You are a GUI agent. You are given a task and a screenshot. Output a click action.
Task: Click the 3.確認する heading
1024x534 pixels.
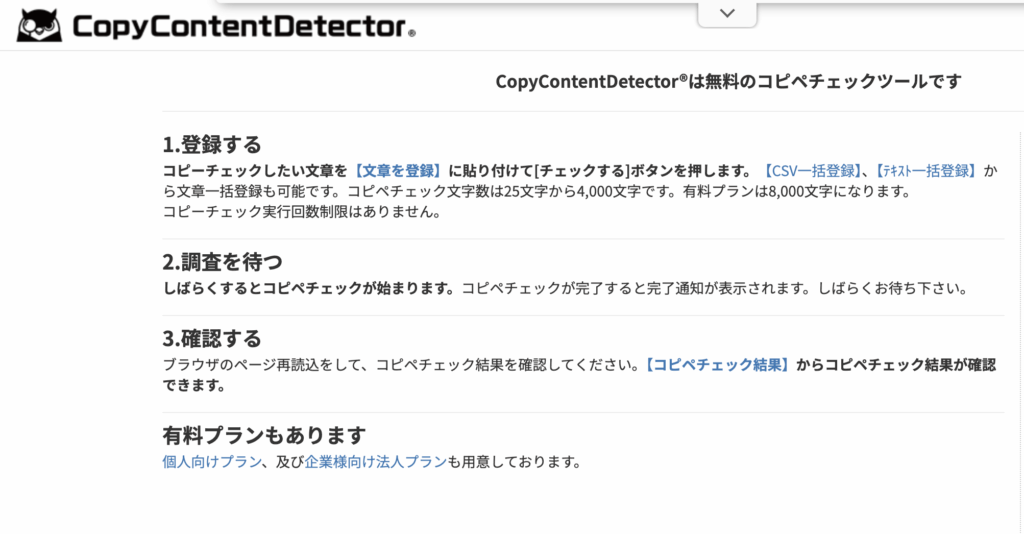pos(211,338)
